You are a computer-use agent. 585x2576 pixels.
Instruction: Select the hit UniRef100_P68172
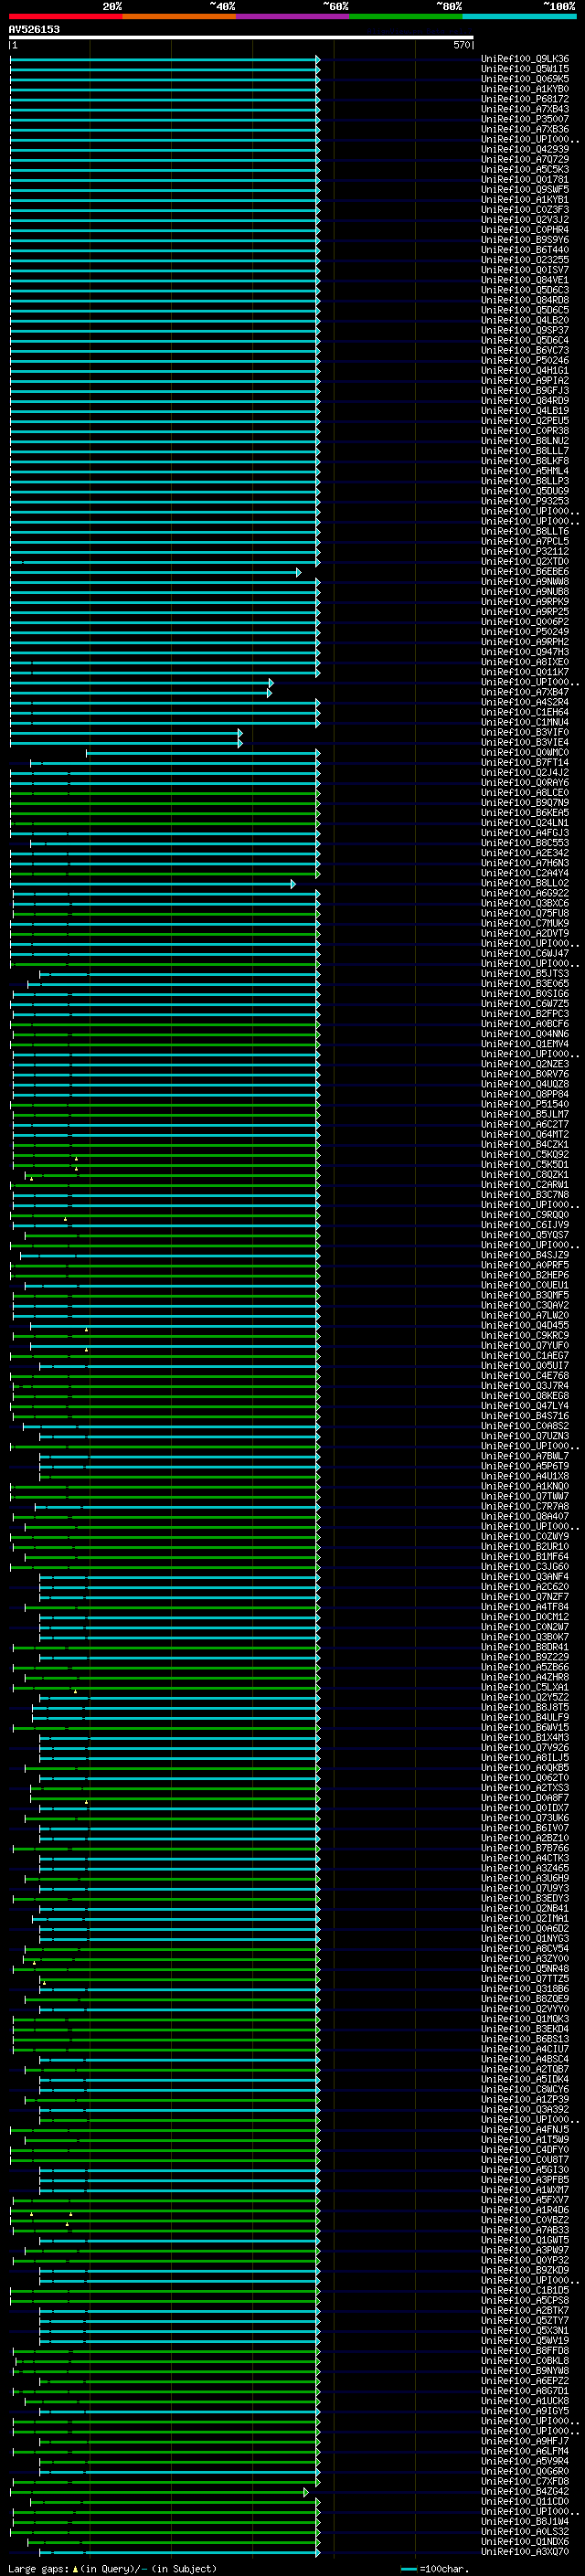pyautogui.click(x=525, y=99)
